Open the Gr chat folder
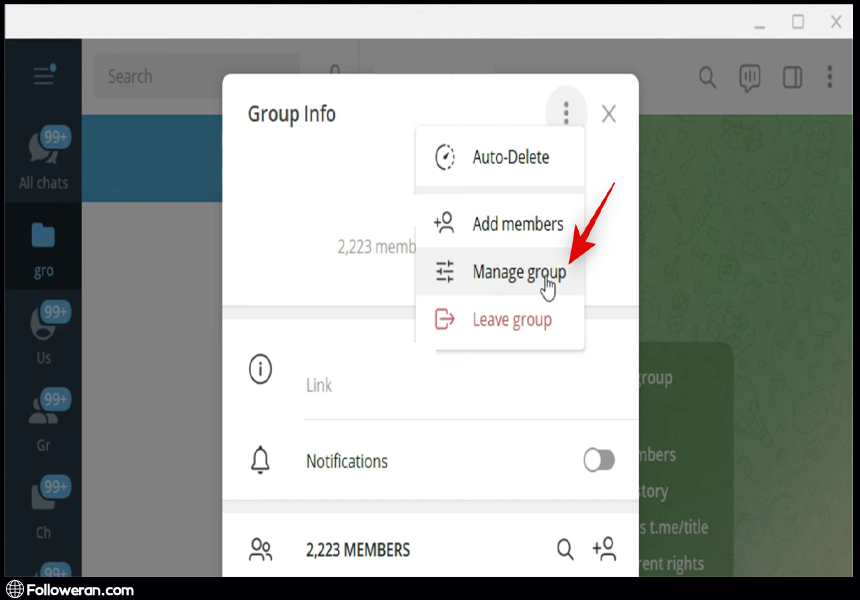This screenshot has width=860, height=600. point(43,422)
